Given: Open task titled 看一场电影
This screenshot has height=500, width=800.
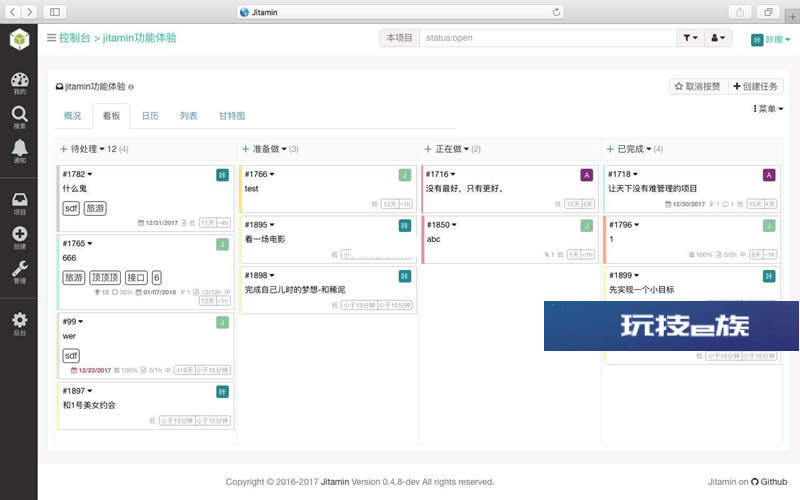Looking at the screenshot, I should tap(265, 239).
